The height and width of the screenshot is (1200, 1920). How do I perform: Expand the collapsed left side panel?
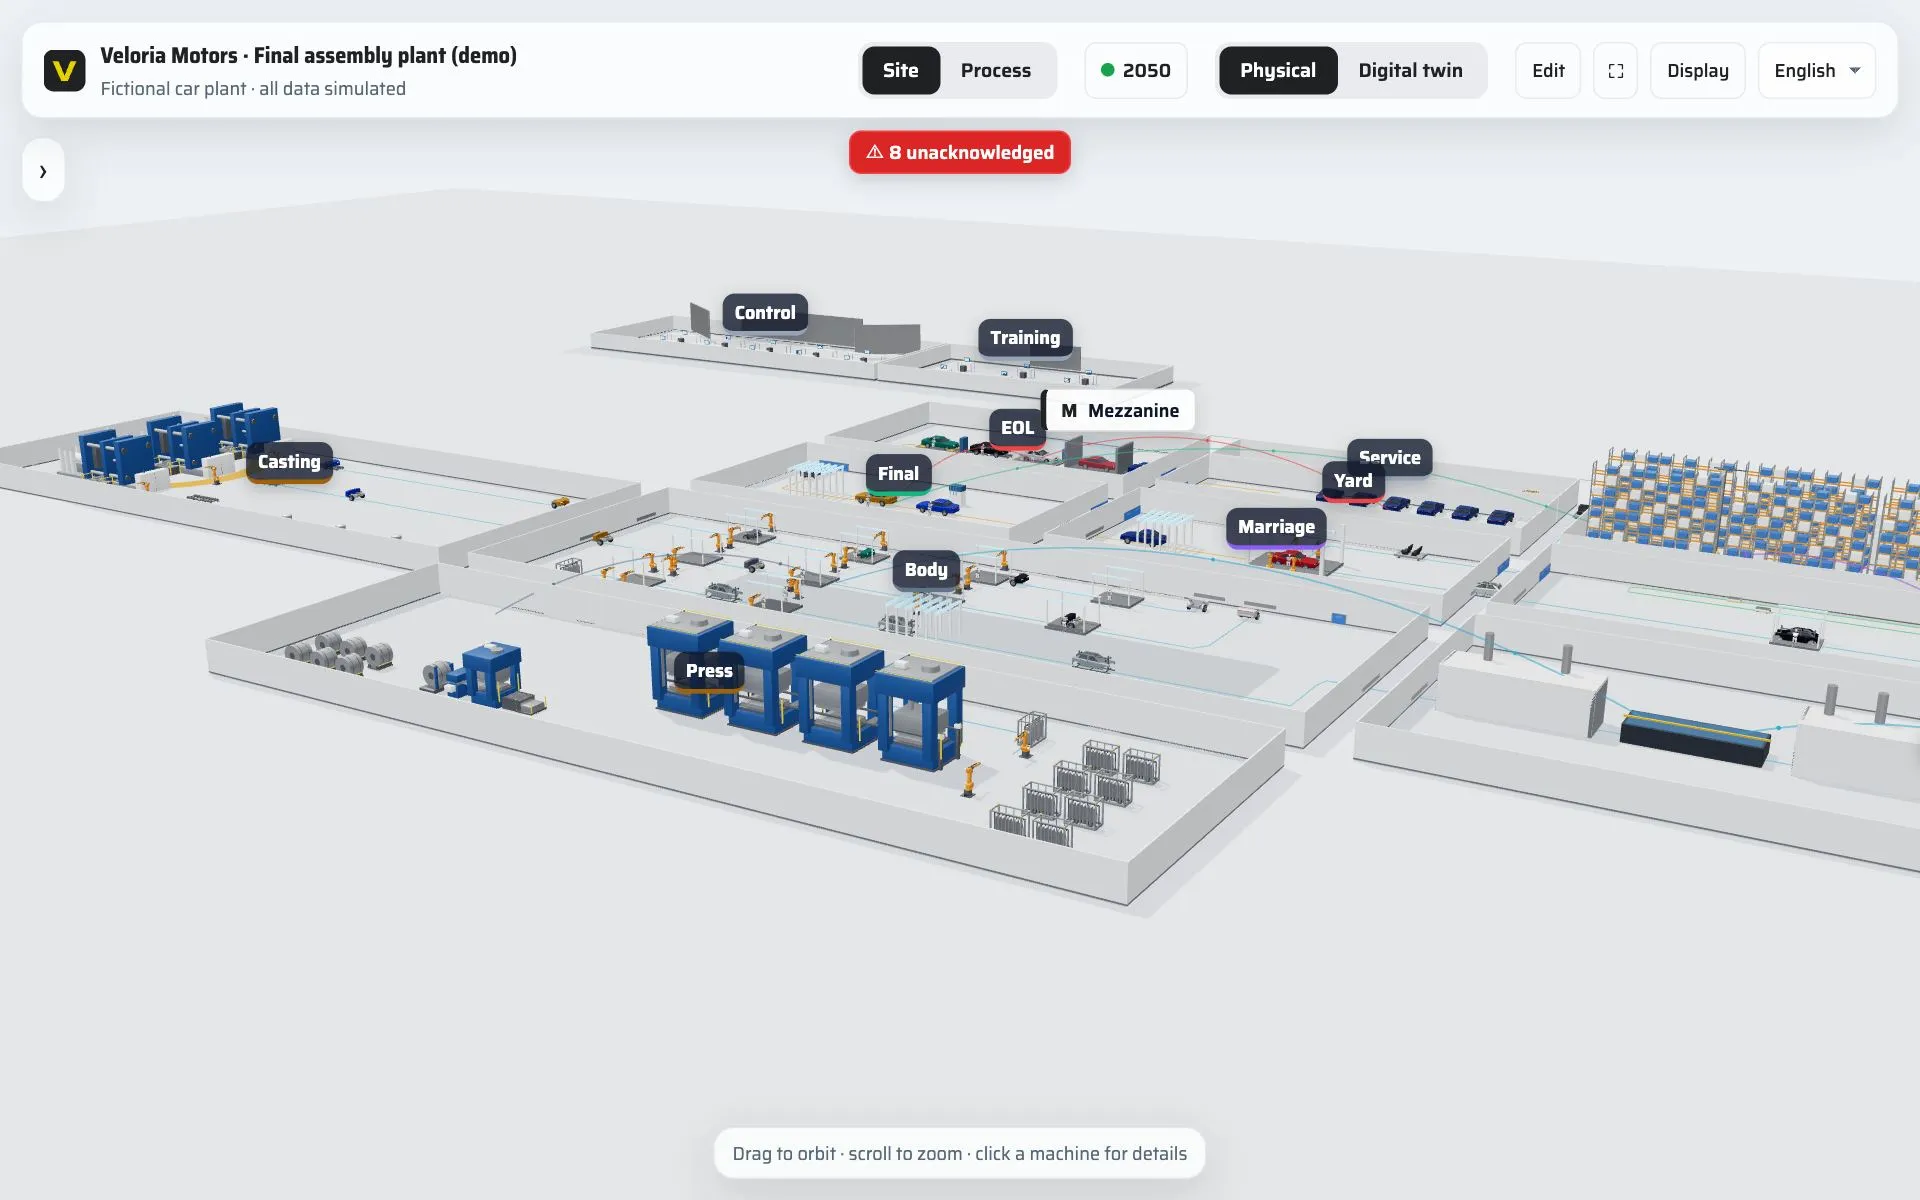[43, 171]
